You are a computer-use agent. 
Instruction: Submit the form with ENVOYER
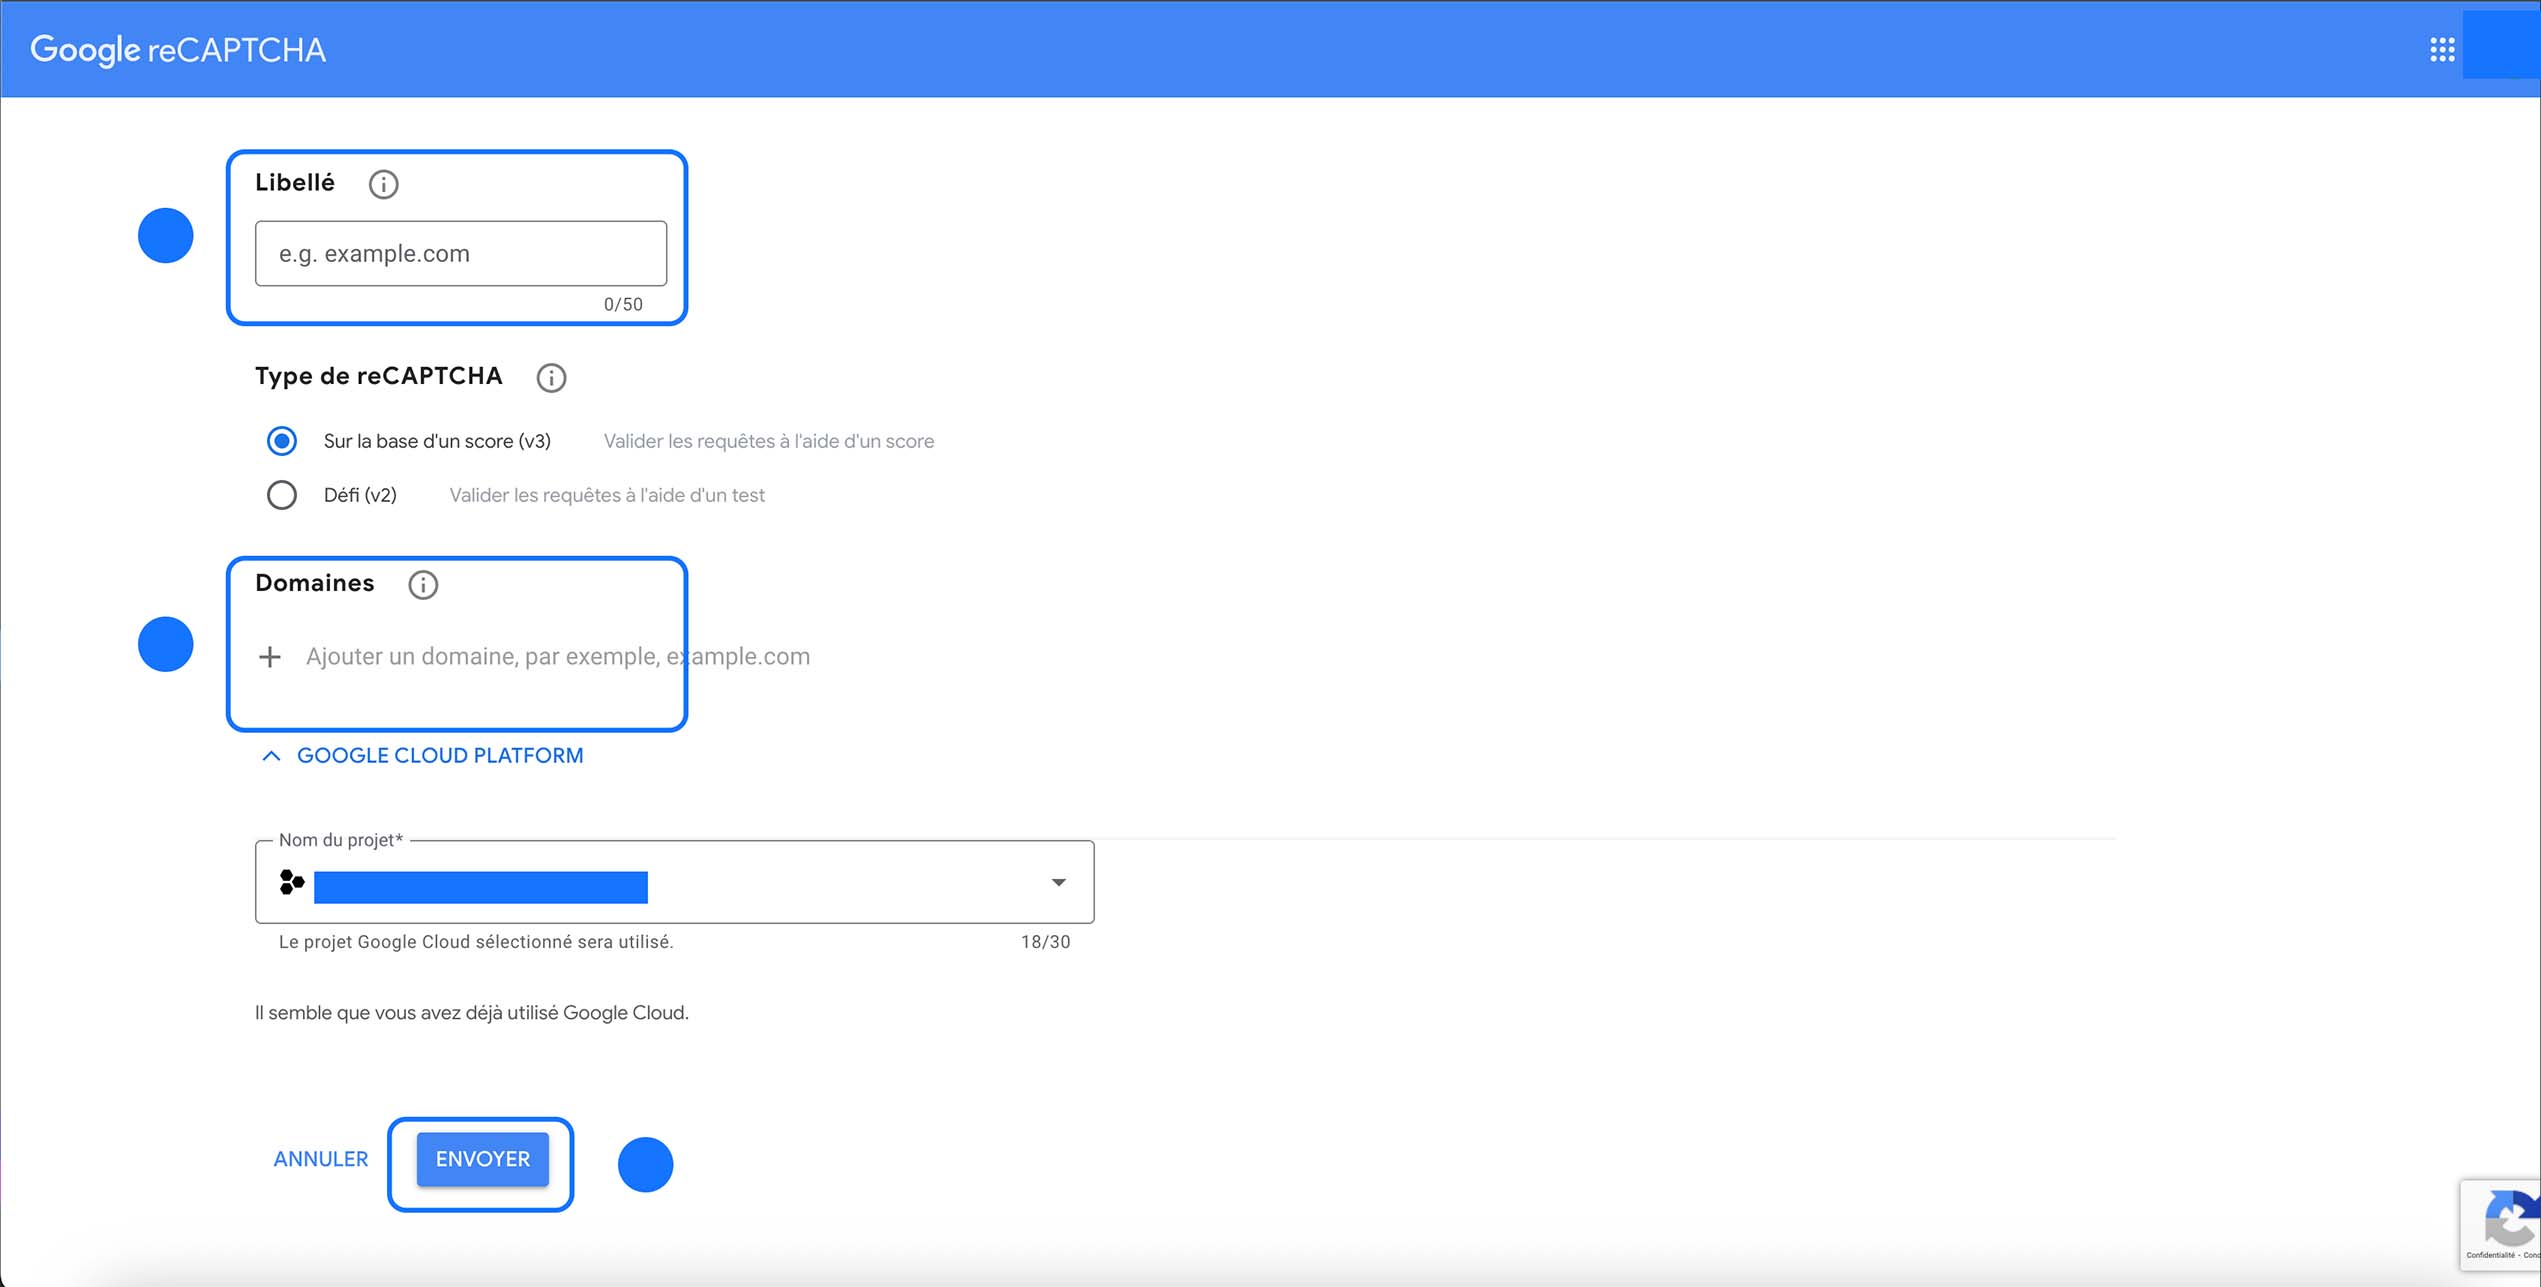pyautogui.click(x=481, y=1158)
